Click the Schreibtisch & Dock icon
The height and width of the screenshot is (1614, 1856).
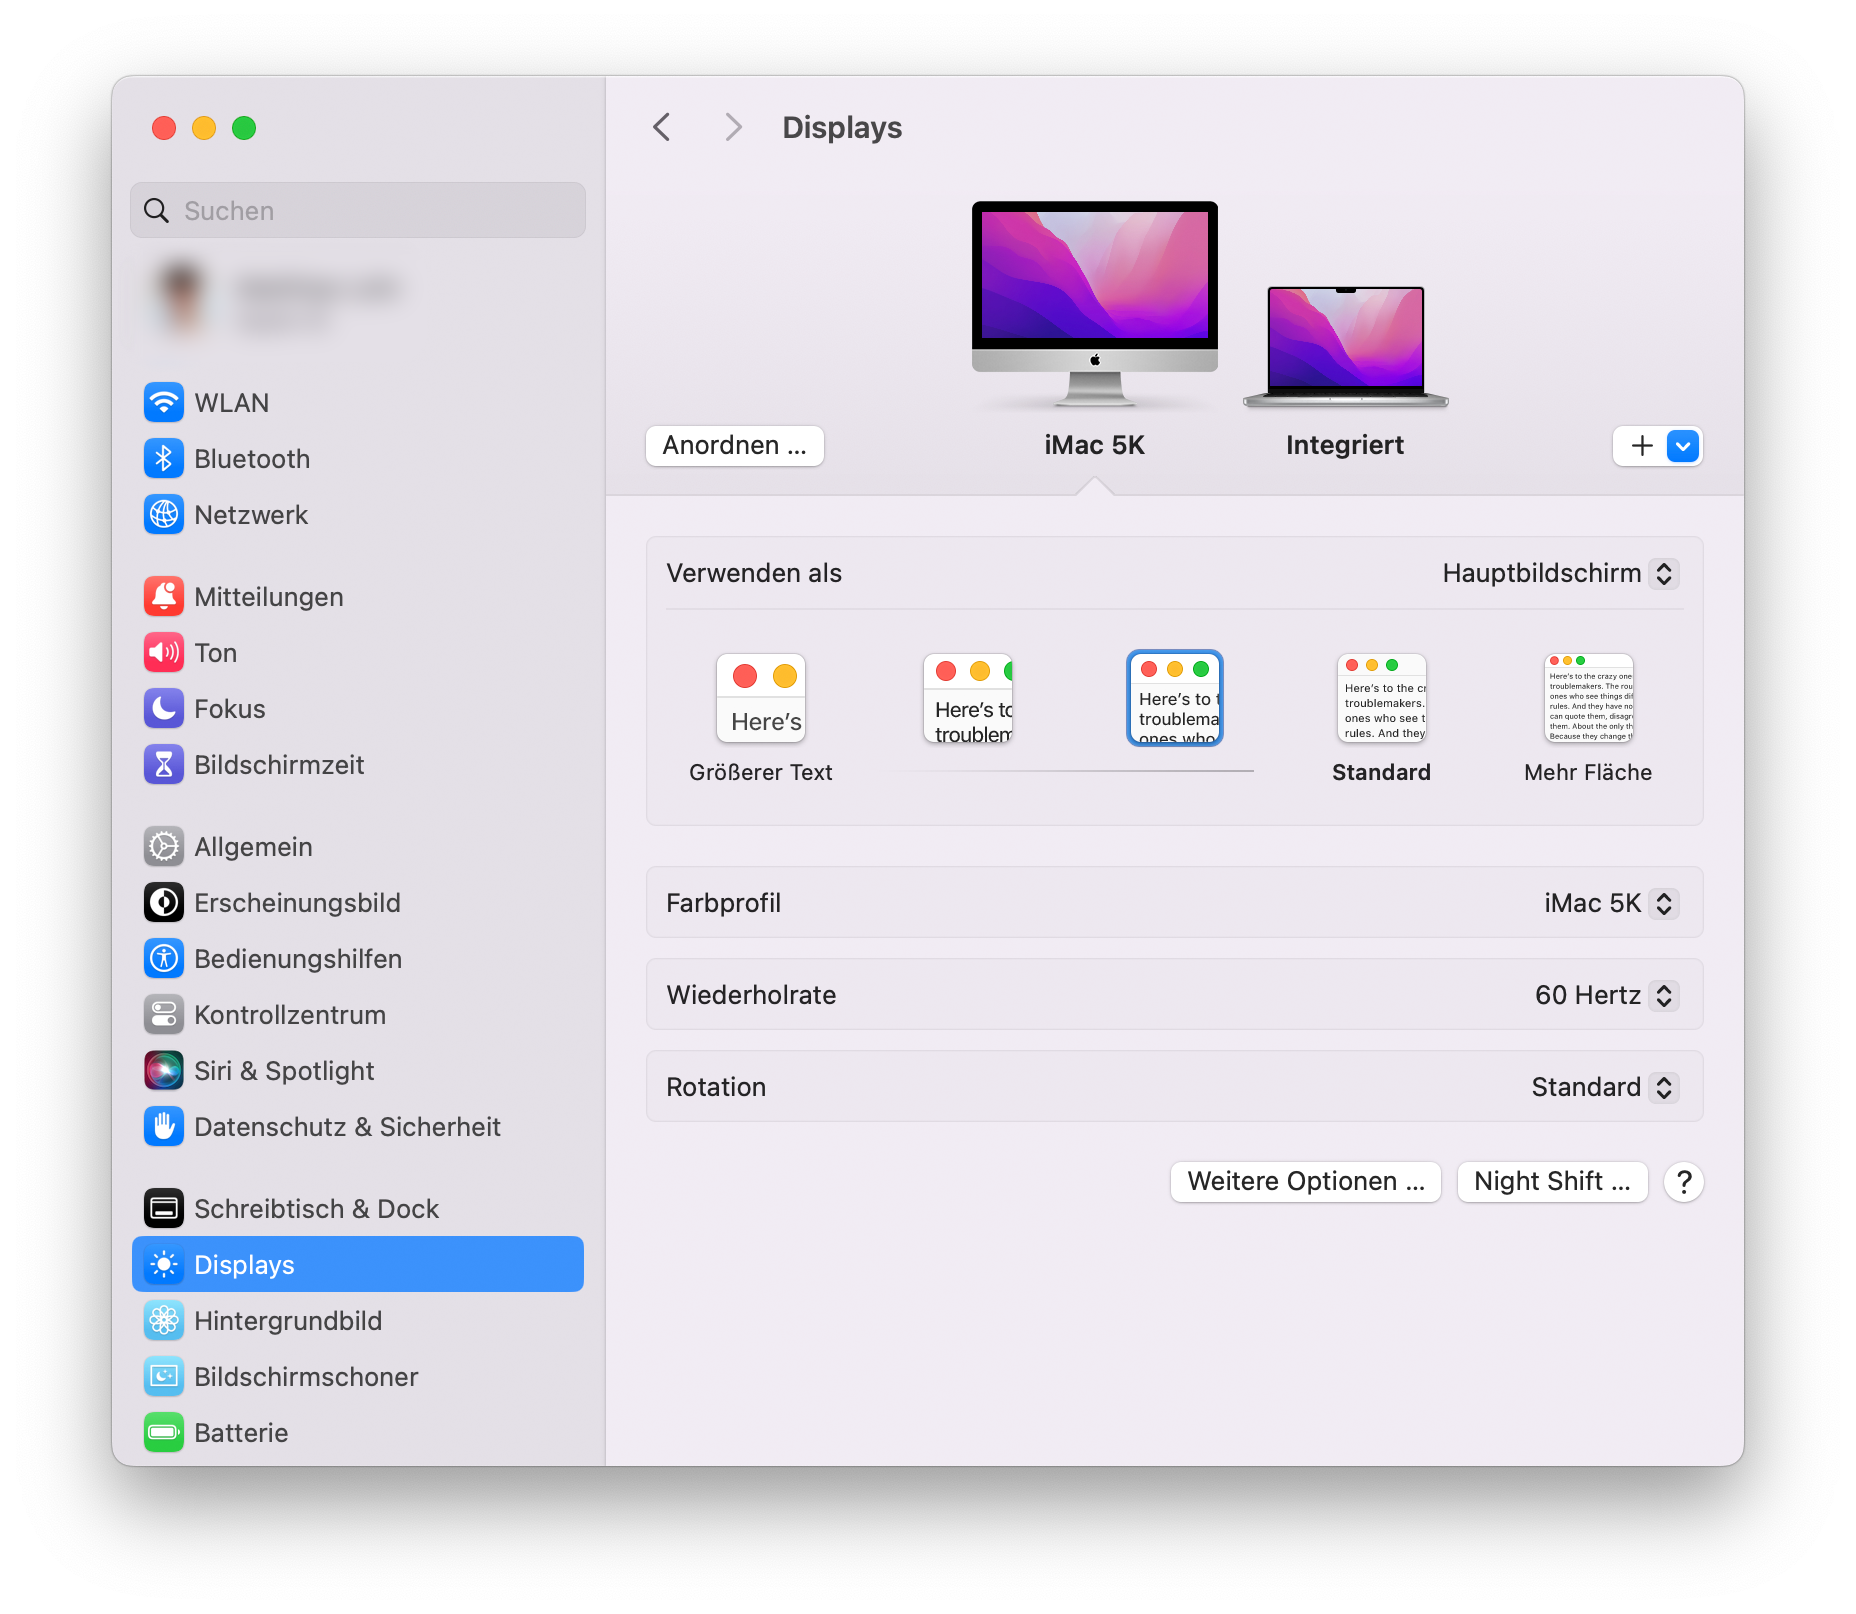point(164,1209)
